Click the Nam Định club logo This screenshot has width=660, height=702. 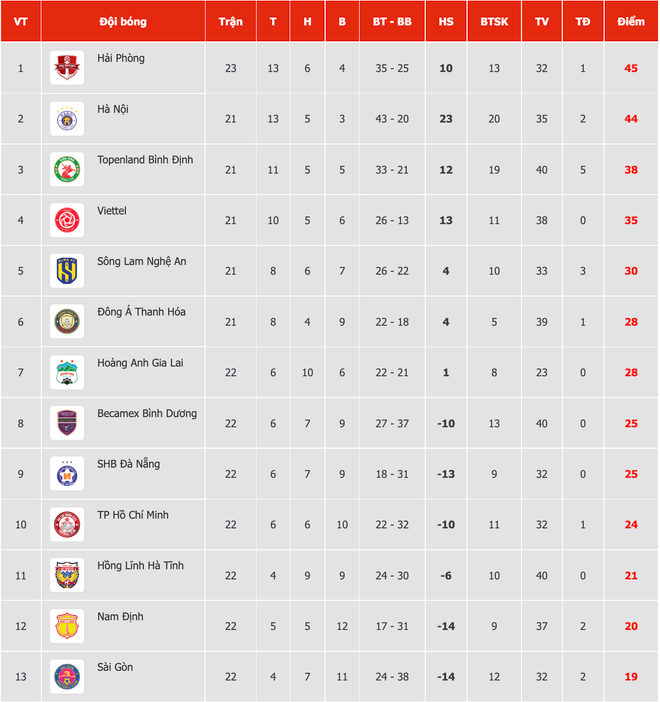[68, 626]
